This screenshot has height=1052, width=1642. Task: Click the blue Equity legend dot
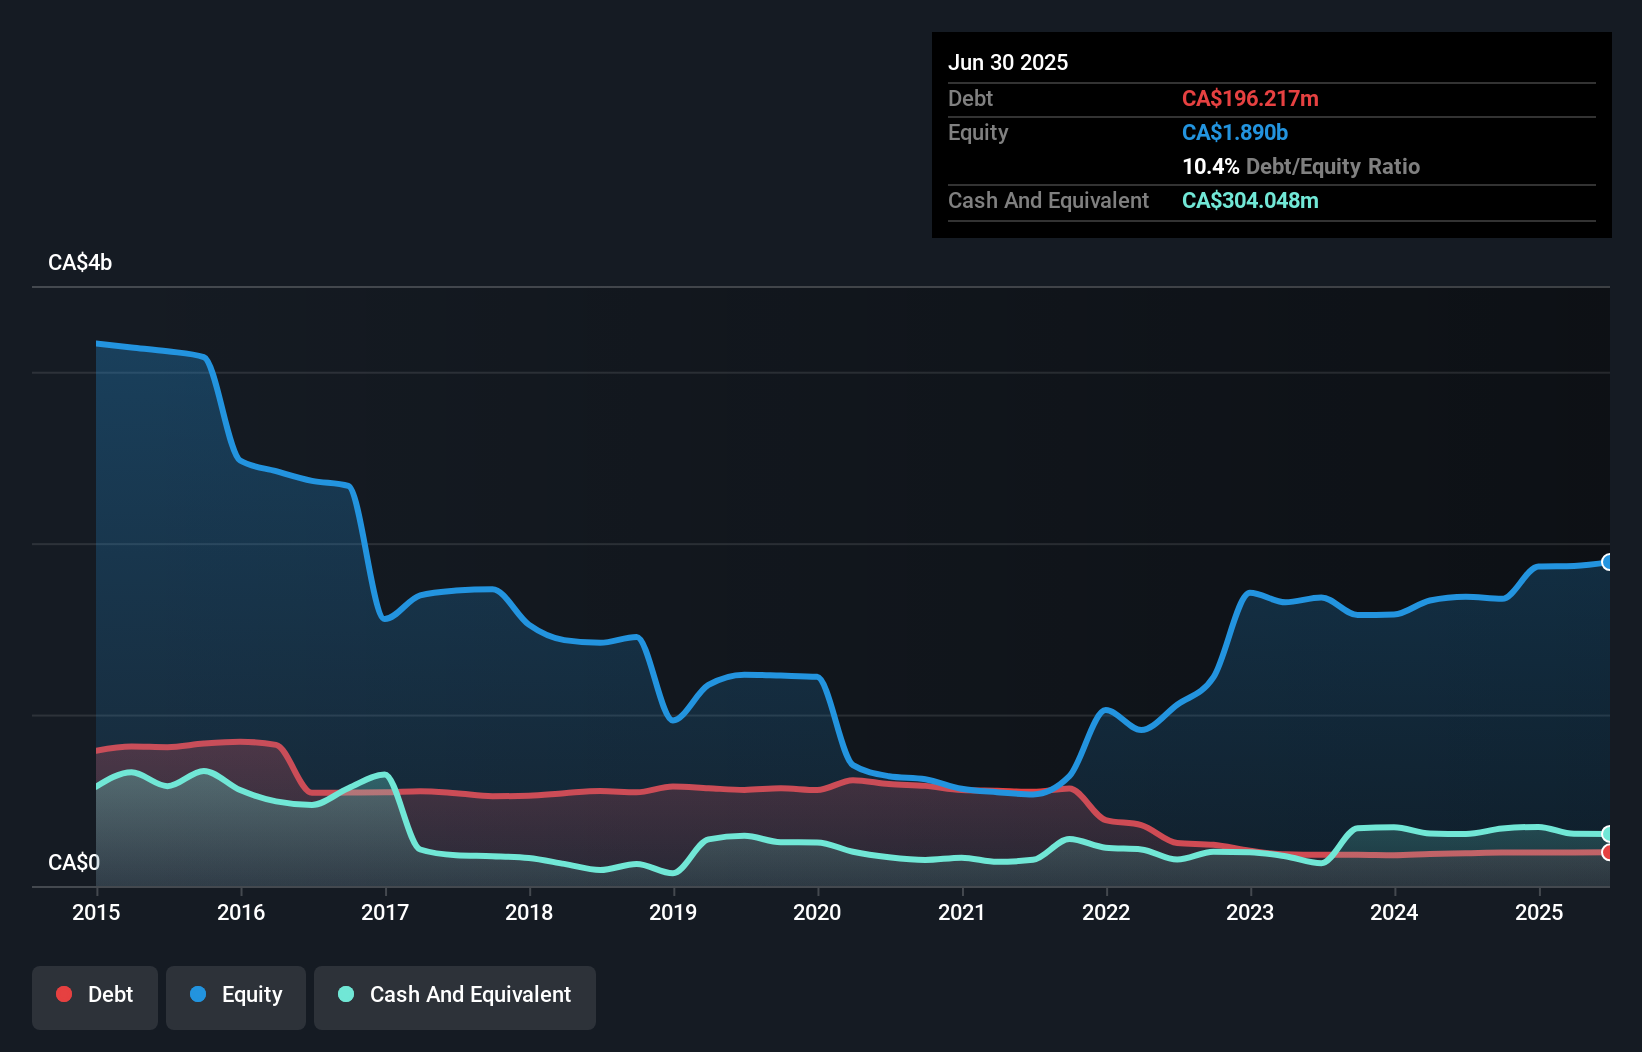coord(200,994)
